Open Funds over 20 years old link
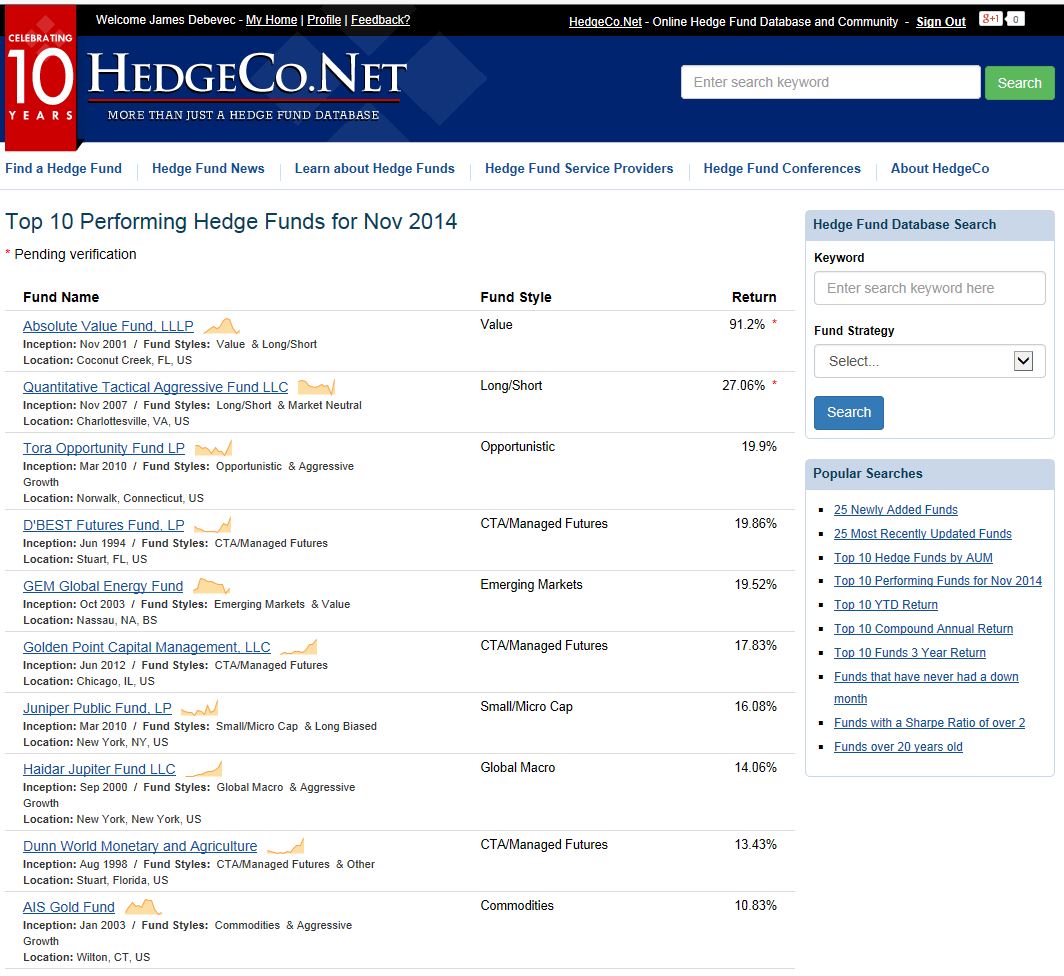The width and height of the screenshot is (1064, 976). (x=898, y=747)
